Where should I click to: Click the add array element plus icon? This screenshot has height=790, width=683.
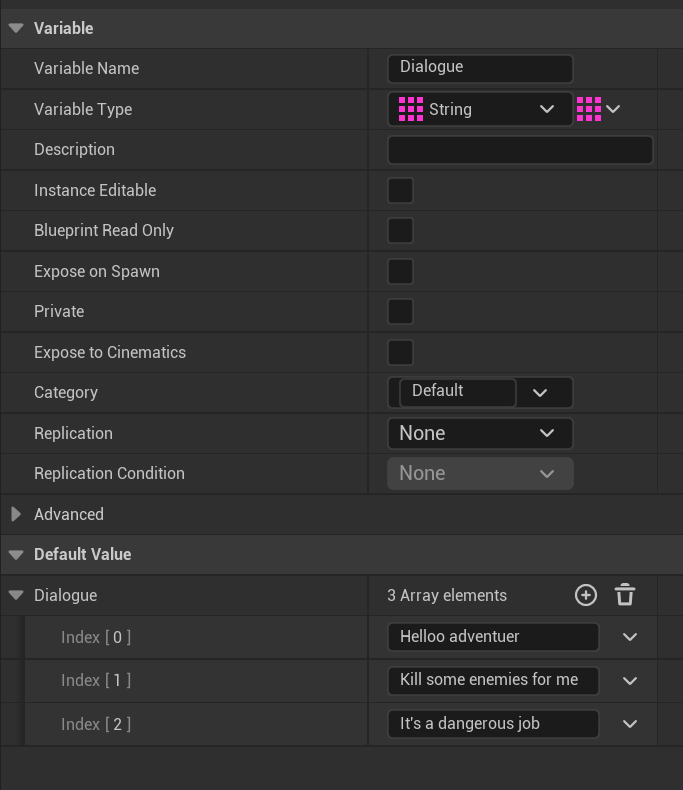click(x=586, y=595)
